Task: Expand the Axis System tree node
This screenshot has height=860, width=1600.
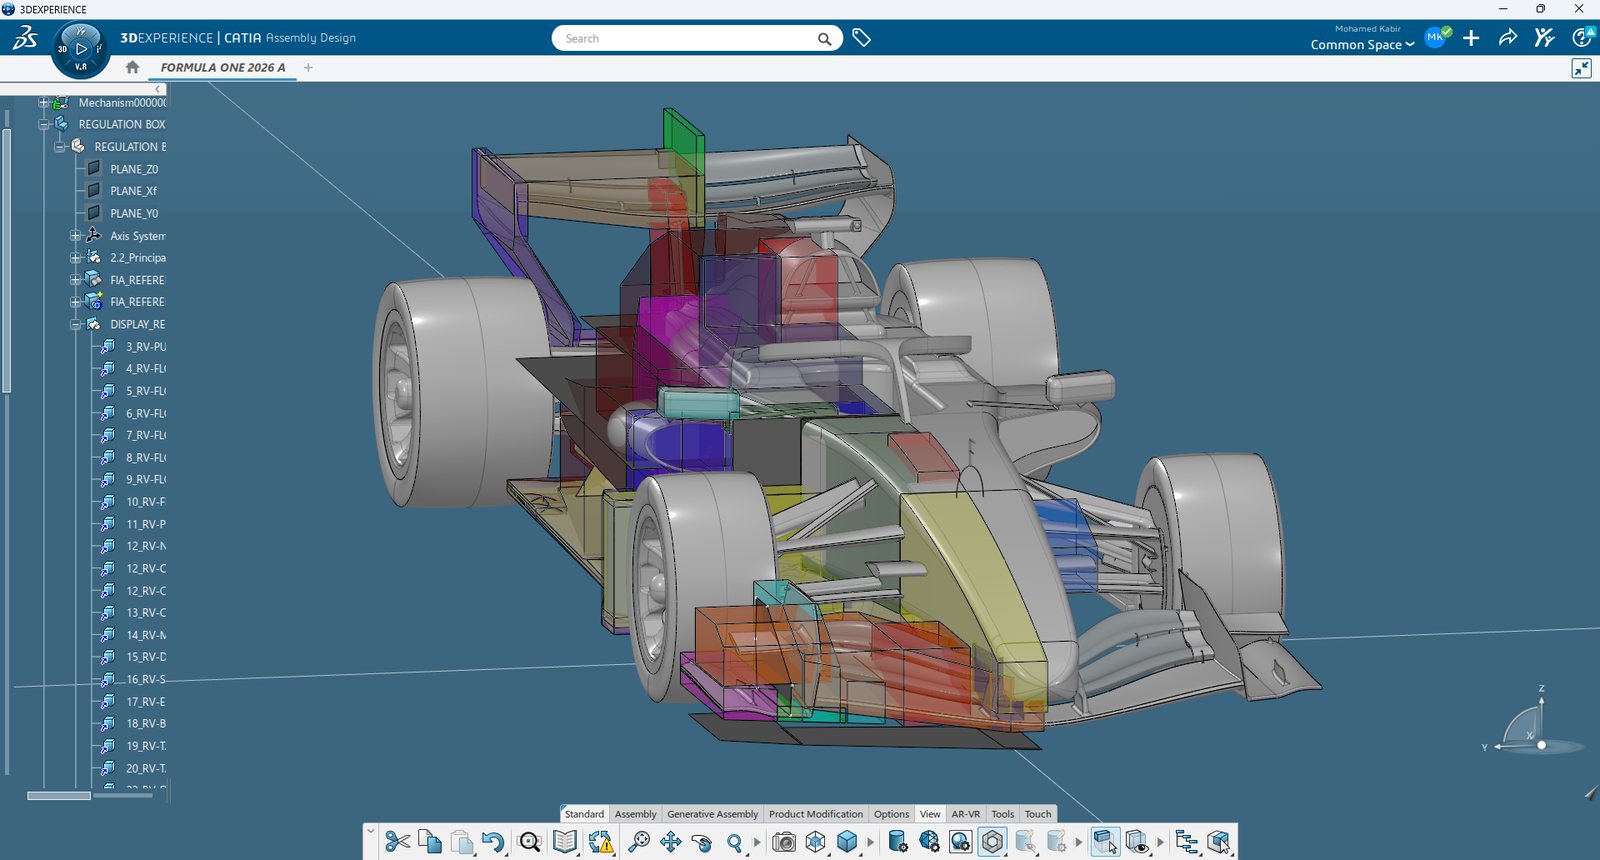Action: pyautogui.click(x=75, y=236)
